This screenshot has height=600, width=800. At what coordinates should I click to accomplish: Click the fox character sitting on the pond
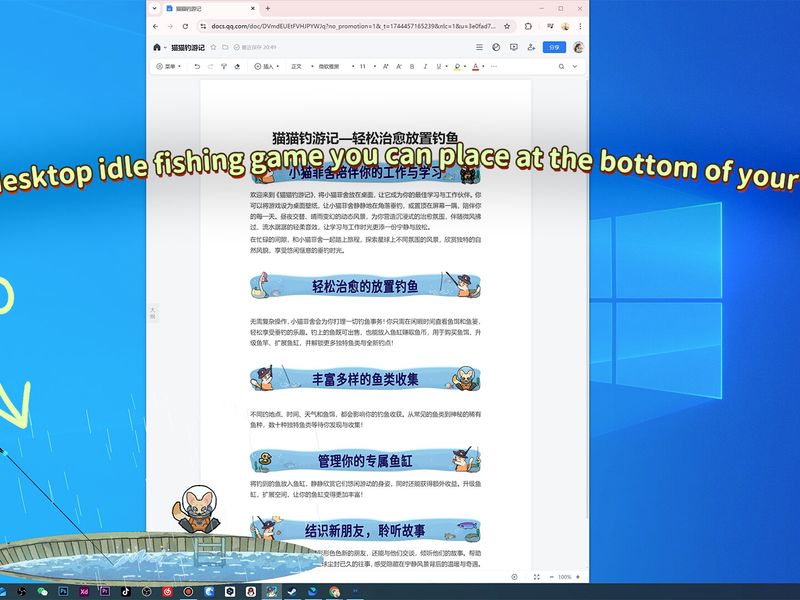(x=196, y=509)
